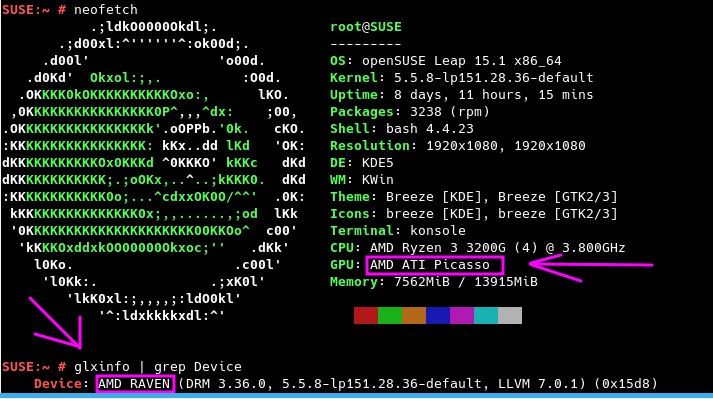Click the dashed separator under root@SUSE
The width and height of the screenshot is (713, 399).
[366, 44]
